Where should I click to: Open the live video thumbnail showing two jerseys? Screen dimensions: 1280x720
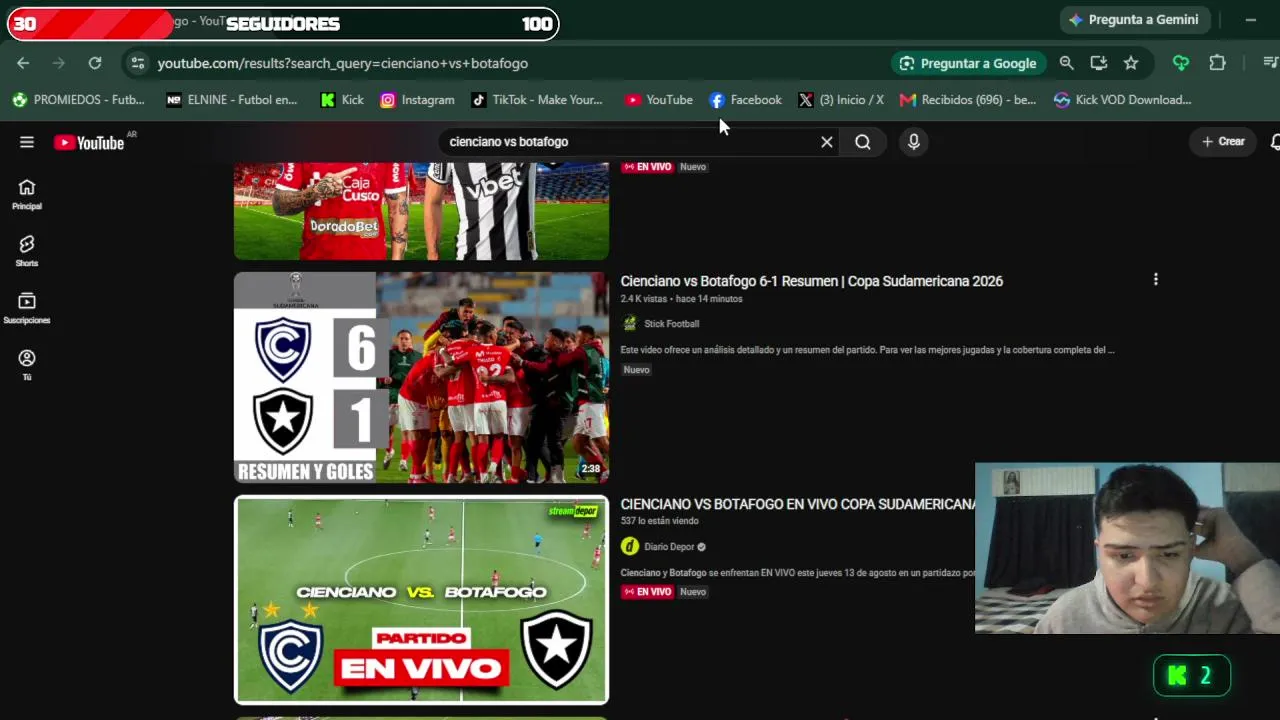click(x=421, y=211)
